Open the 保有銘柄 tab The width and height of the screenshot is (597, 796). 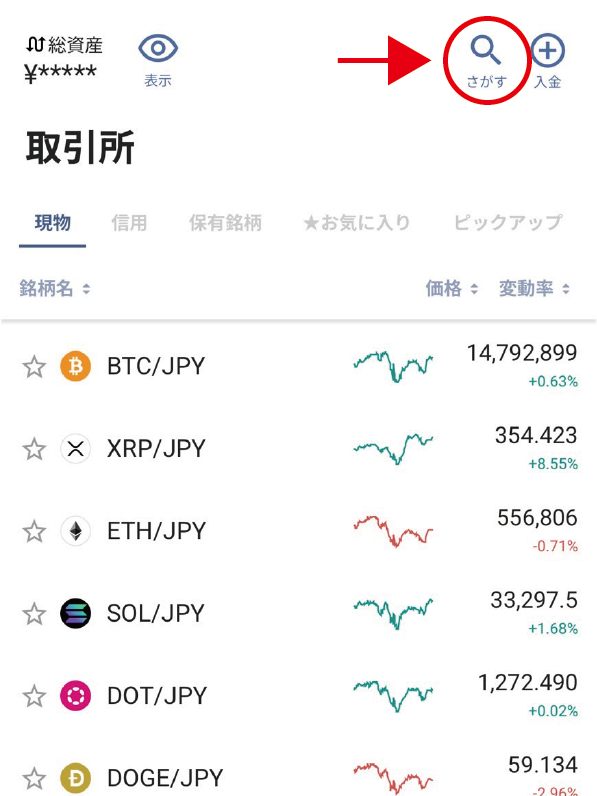pyautogui.click(x=225, y=222)
